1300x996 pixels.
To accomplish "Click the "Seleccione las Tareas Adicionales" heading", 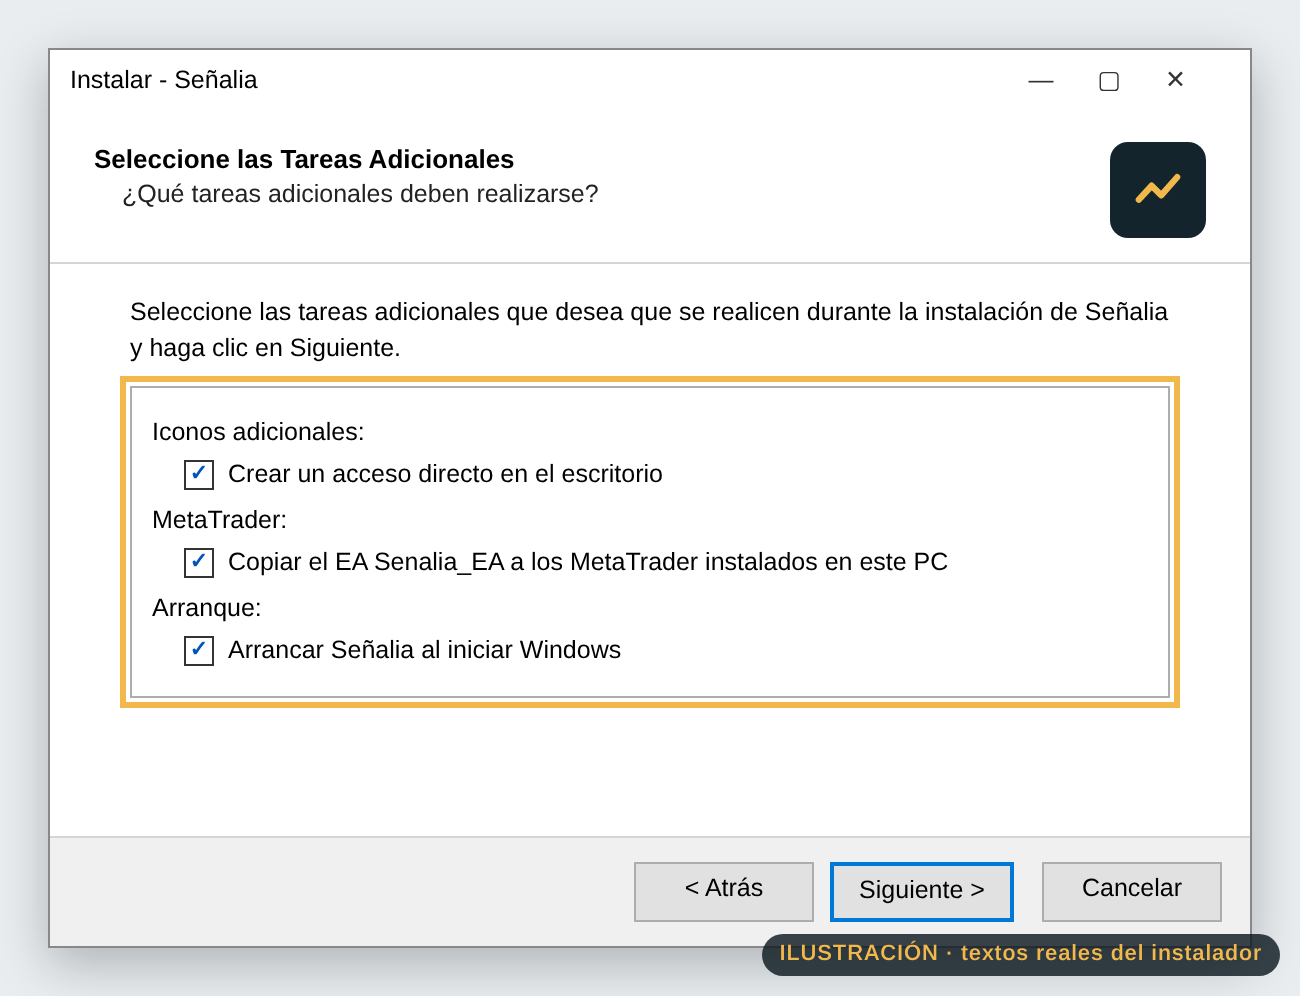I will click(304, 160).
